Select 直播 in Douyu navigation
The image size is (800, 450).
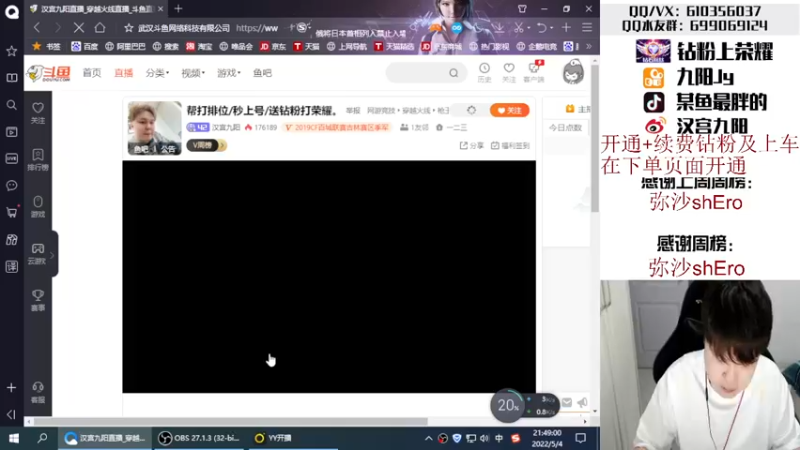point(123,73)
